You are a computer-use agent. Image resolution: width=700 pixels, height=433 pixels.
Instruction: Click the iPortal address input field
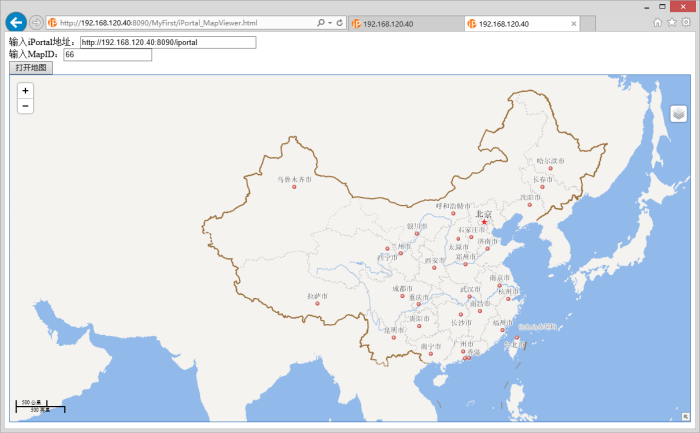point(168,42)
